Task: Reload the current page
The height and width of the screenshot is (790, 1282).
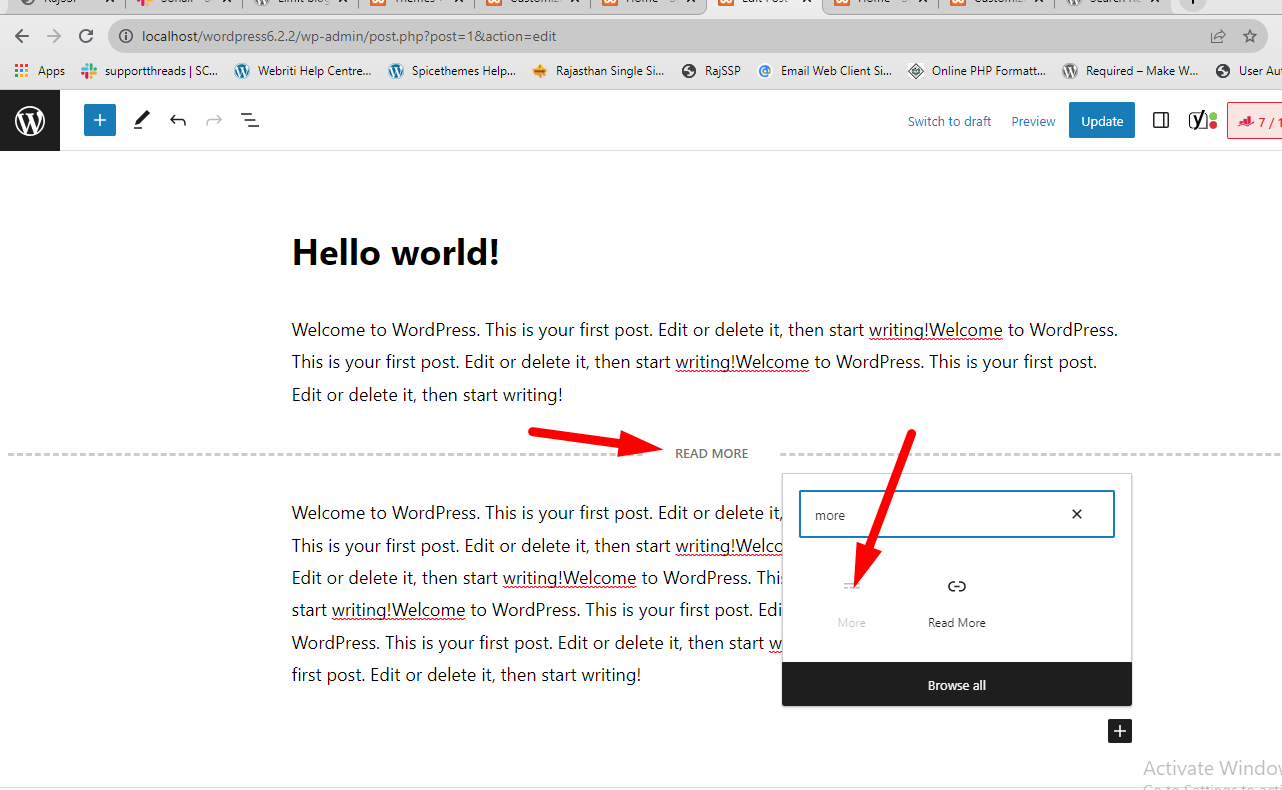Action: [86, 36]
